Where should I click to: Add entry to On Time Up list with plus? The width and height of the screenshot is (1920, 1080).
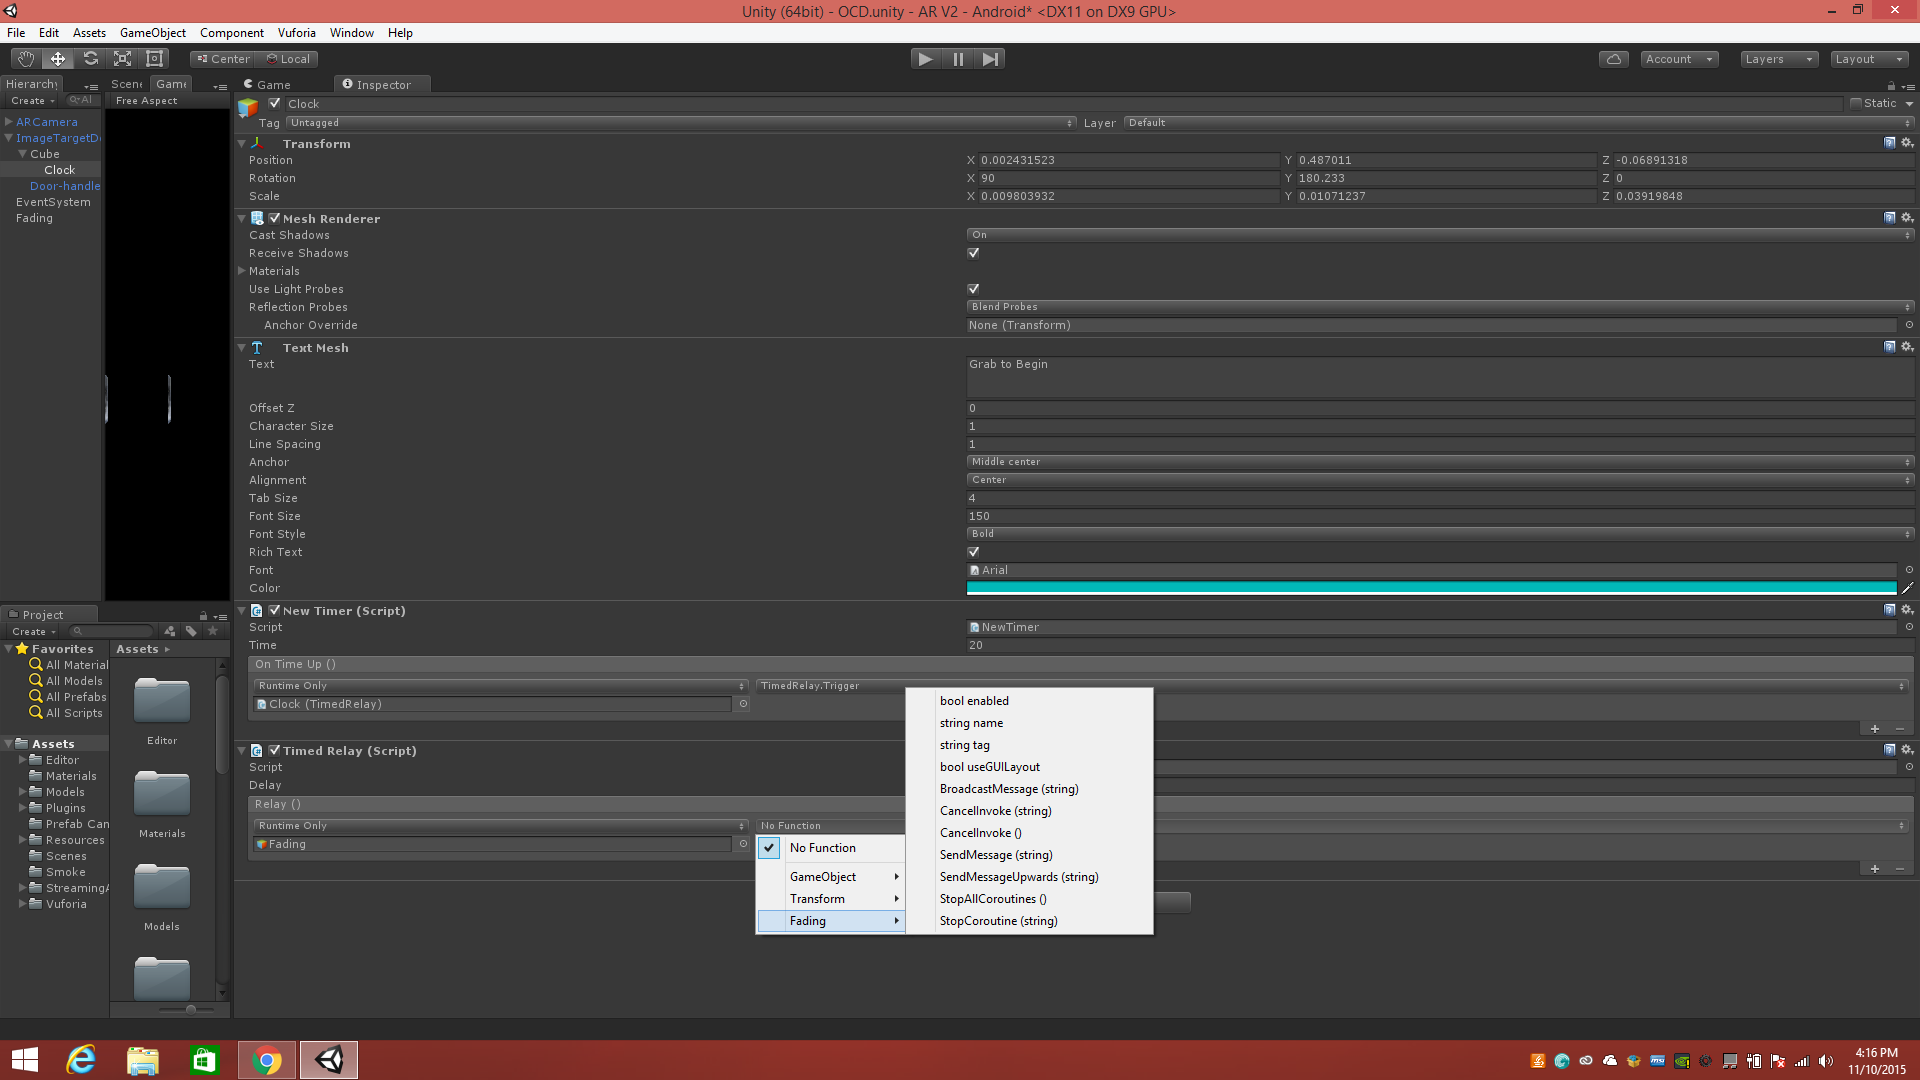1875,729
